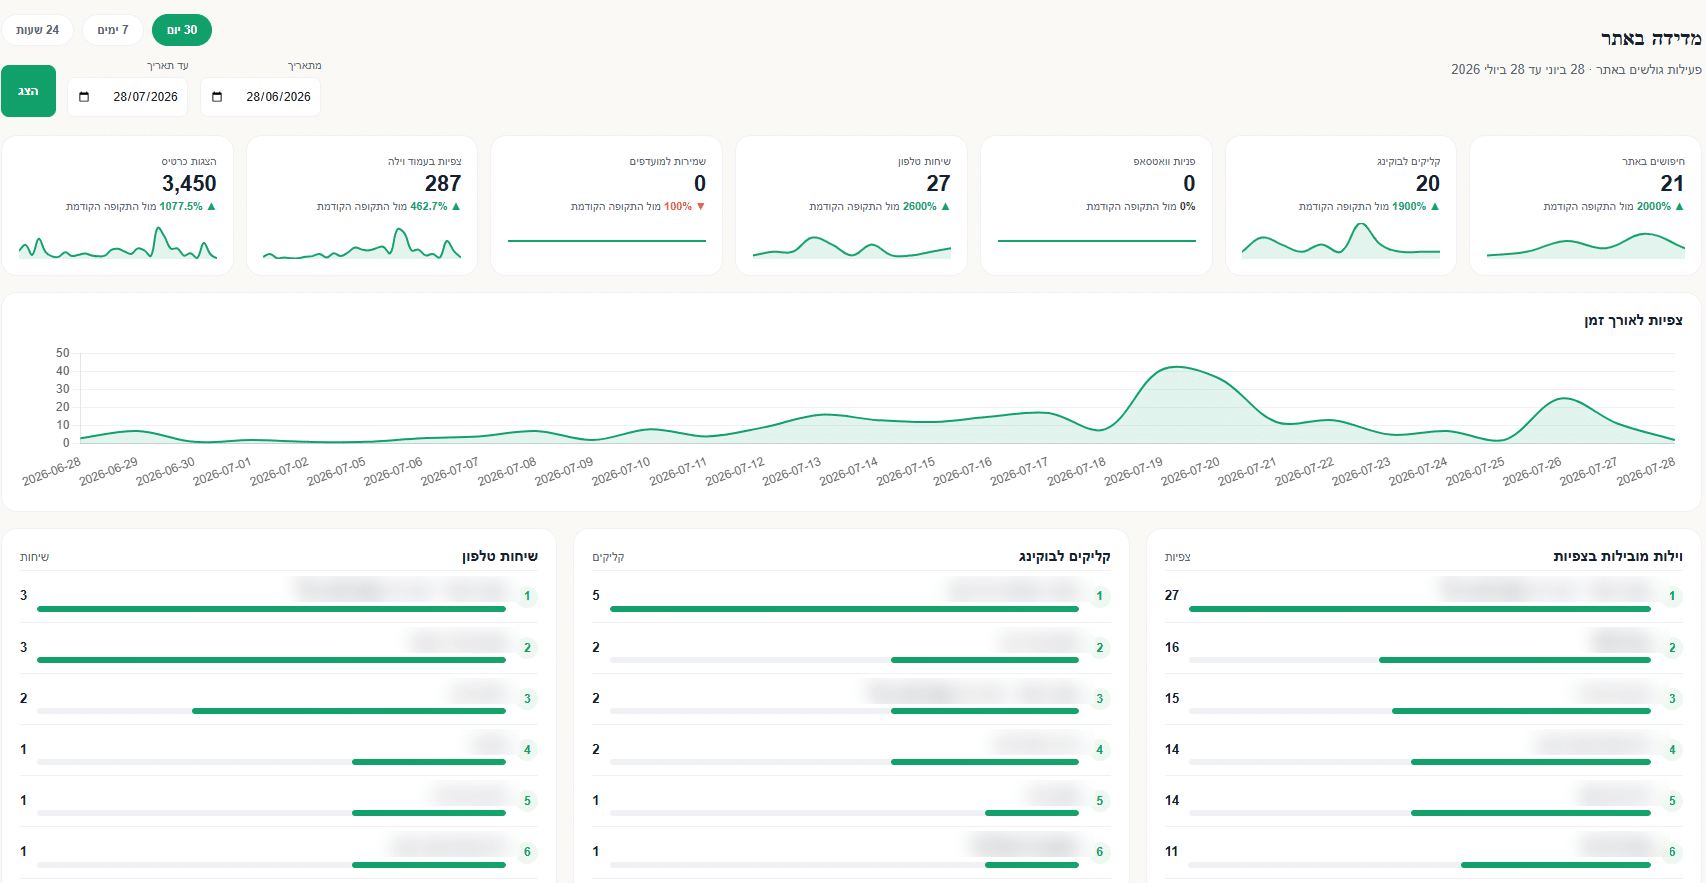This screenshot has width=1706, height=883.
Task: Click the peak near 2026-07-20 on chart
Action: click(1178, 367)
